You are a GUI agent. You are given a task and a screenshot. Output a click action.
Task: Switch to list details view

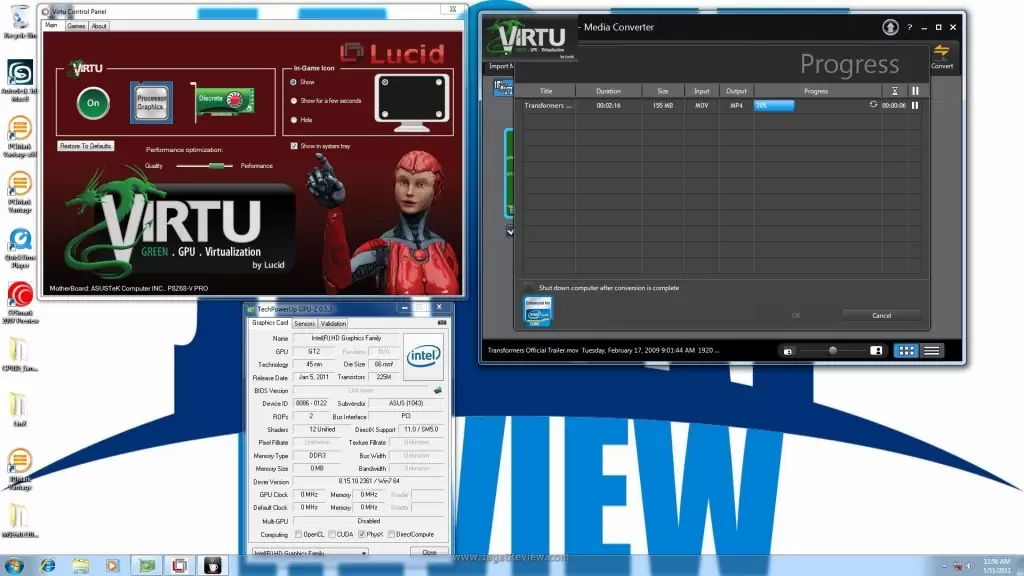coord(932,351)
